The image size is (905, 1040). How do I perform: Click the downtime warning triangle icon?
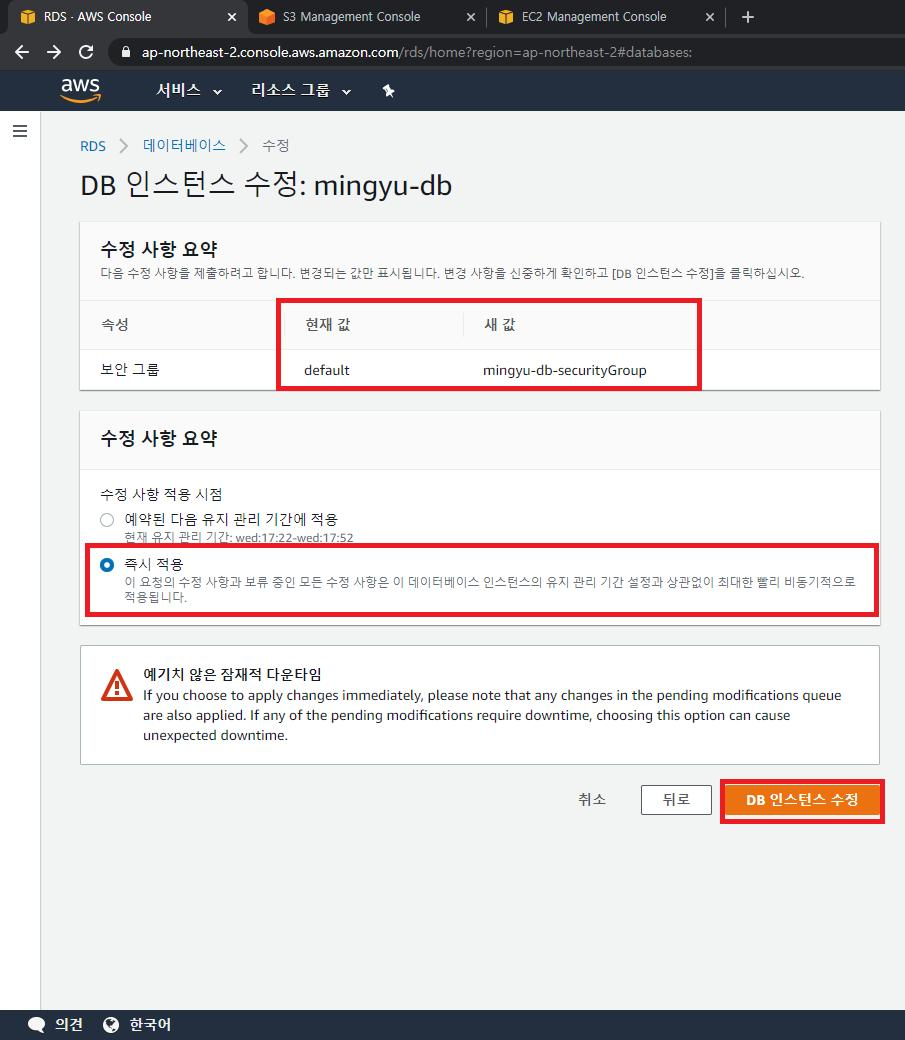117,685
